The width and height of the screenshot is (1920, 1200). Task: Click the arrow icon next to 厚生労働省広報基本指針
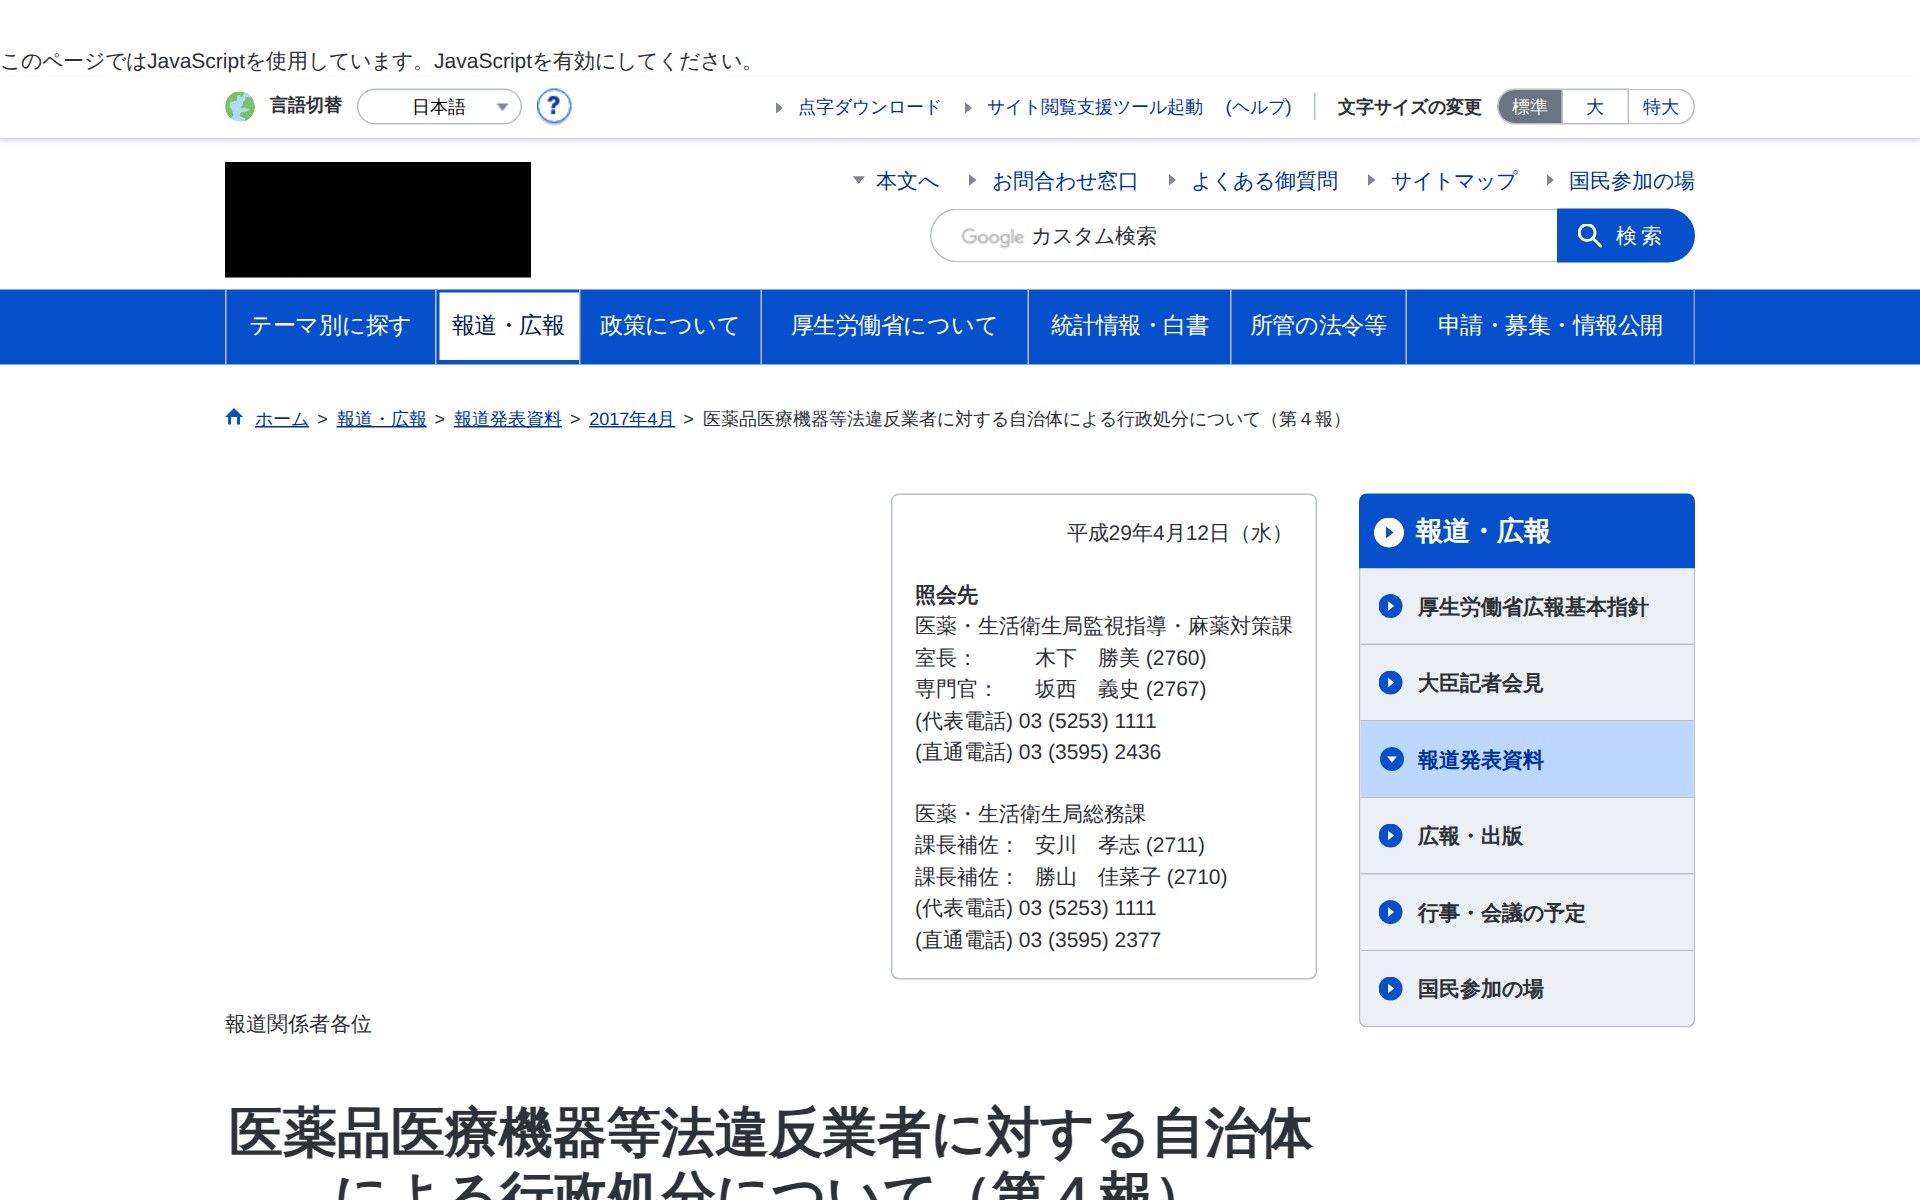(x=1390, y=606)
